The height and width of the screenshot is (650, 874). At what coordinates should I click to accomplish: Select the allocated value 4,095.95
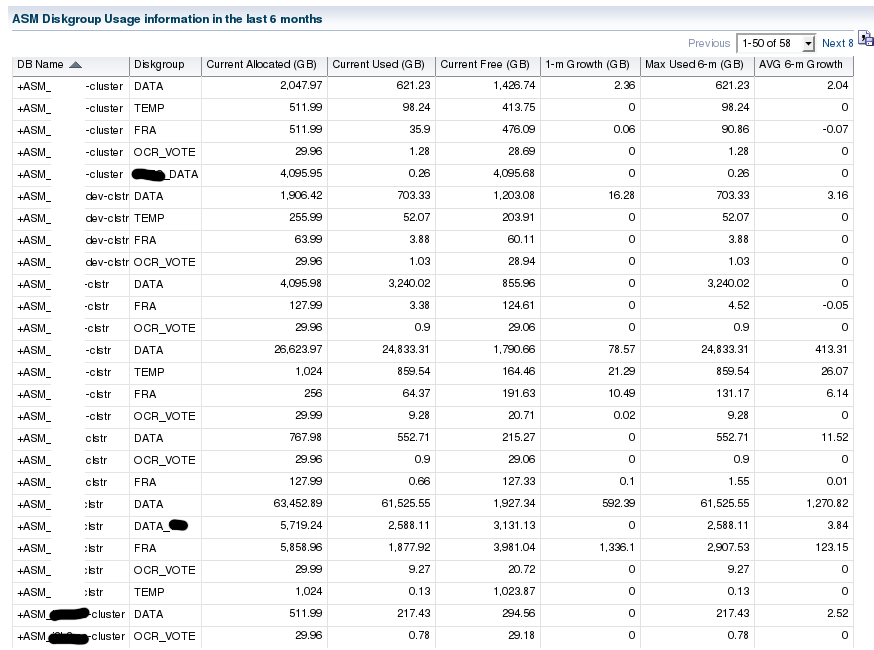point(301,173)
